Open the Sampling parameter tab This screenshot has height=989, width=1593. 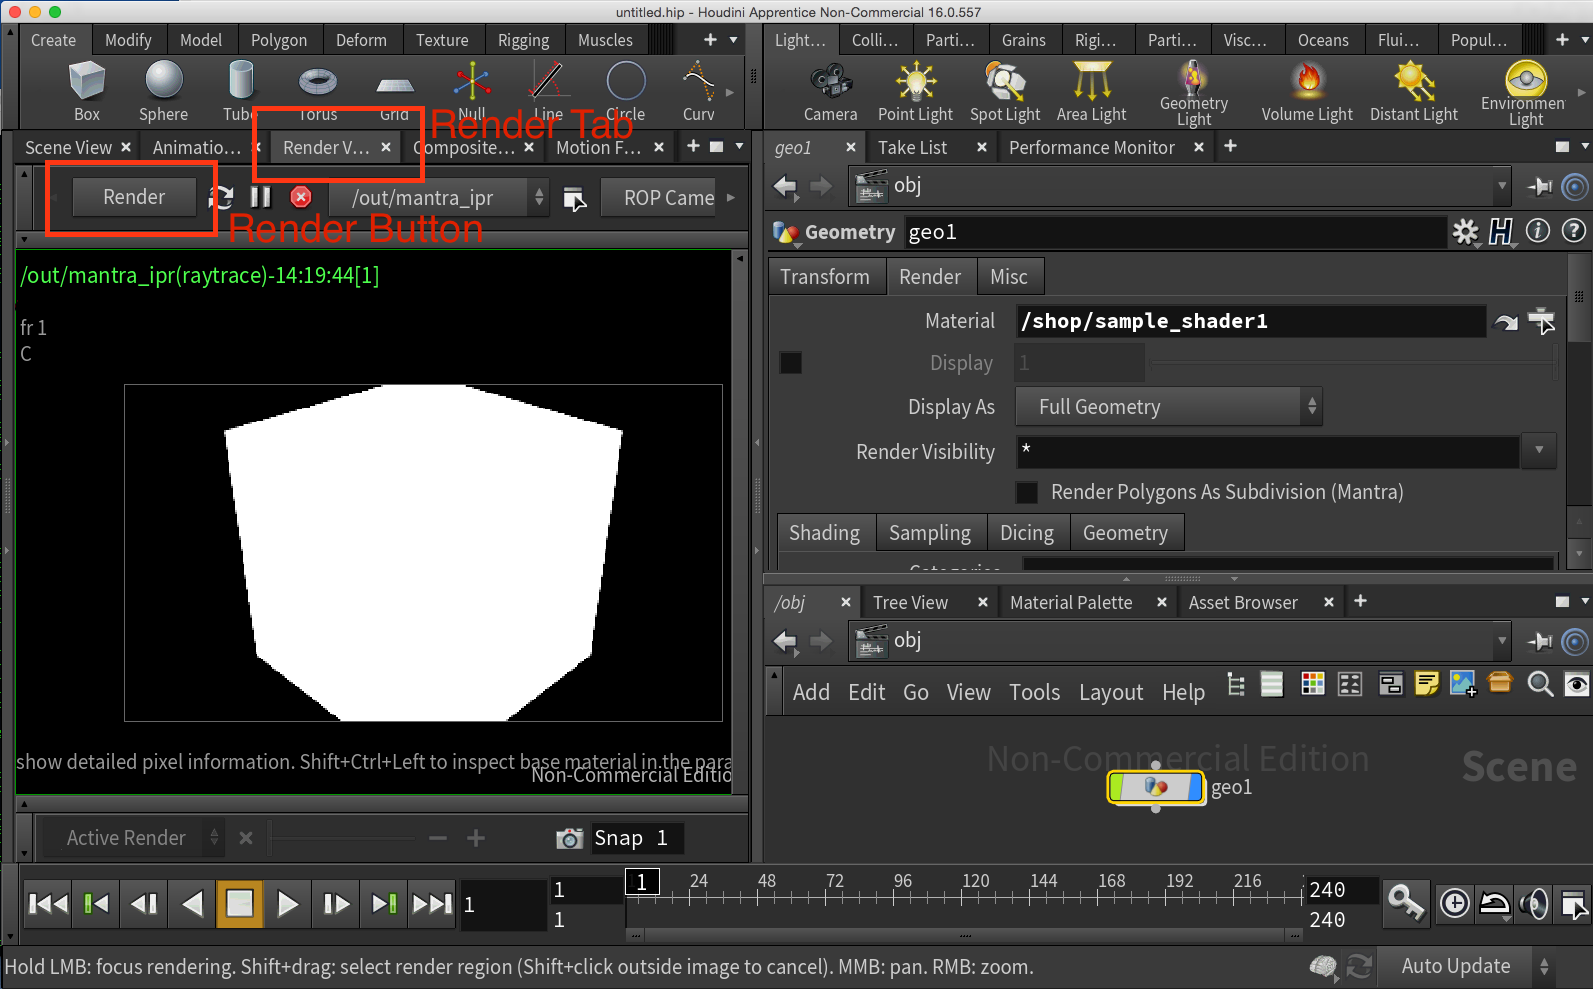point(929,533)
